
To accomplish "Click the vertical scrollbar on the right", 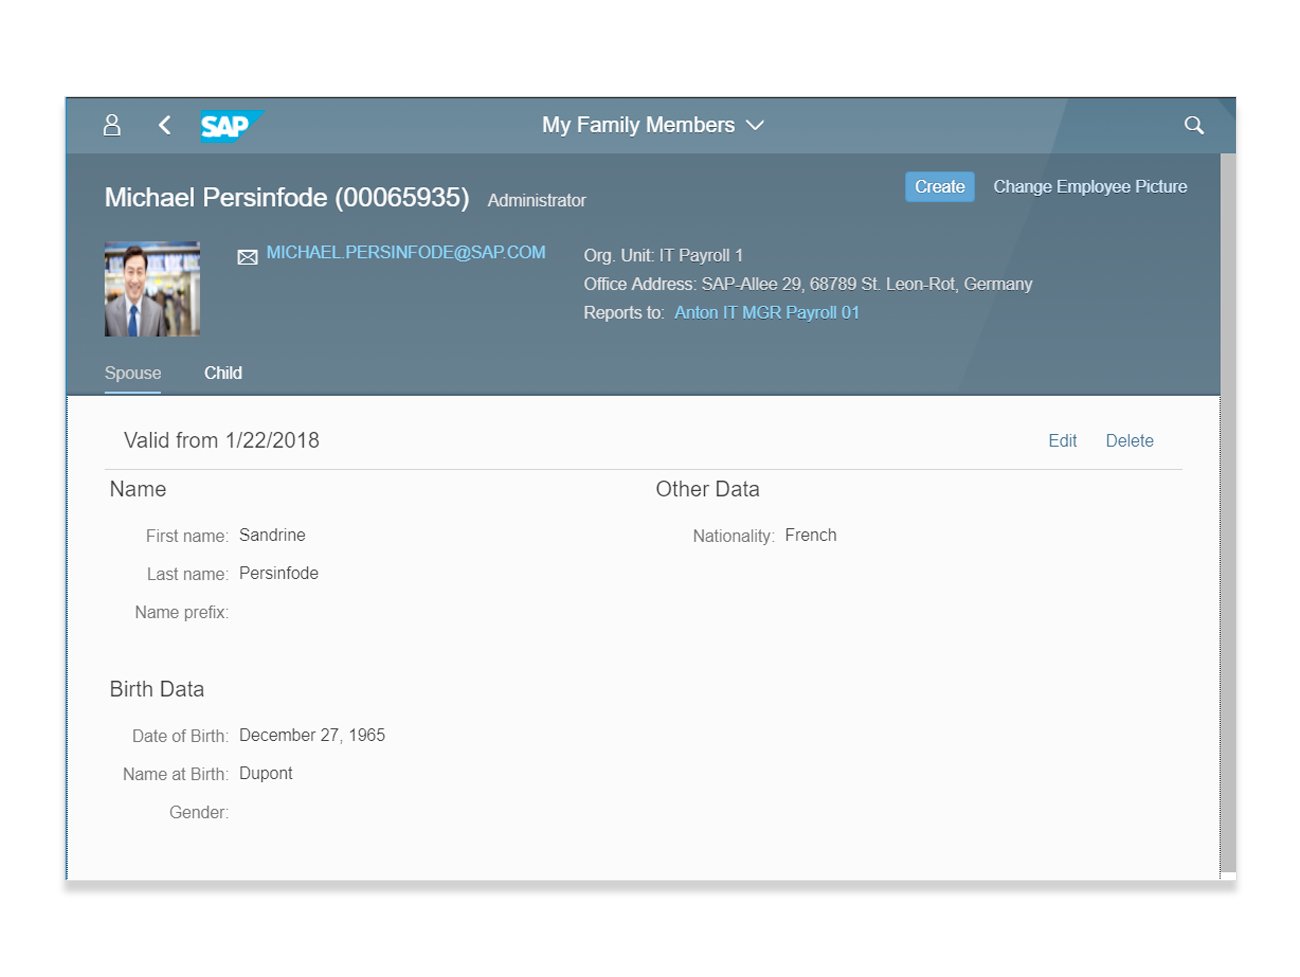I will 1228,515.
